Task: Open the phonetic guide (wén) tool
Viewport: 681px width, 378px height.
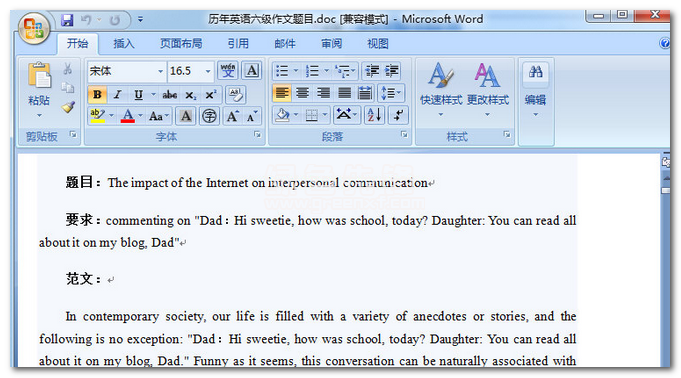Action: click(x=228, y=70)
